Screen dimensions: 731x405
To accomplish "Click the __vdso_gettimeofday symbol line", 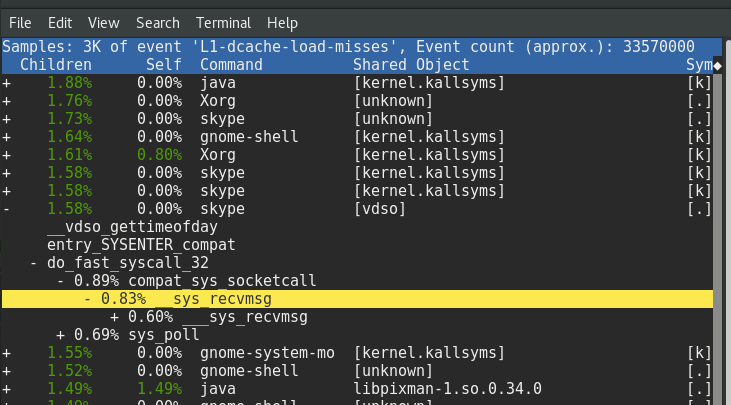I will (x=125, y=226).
